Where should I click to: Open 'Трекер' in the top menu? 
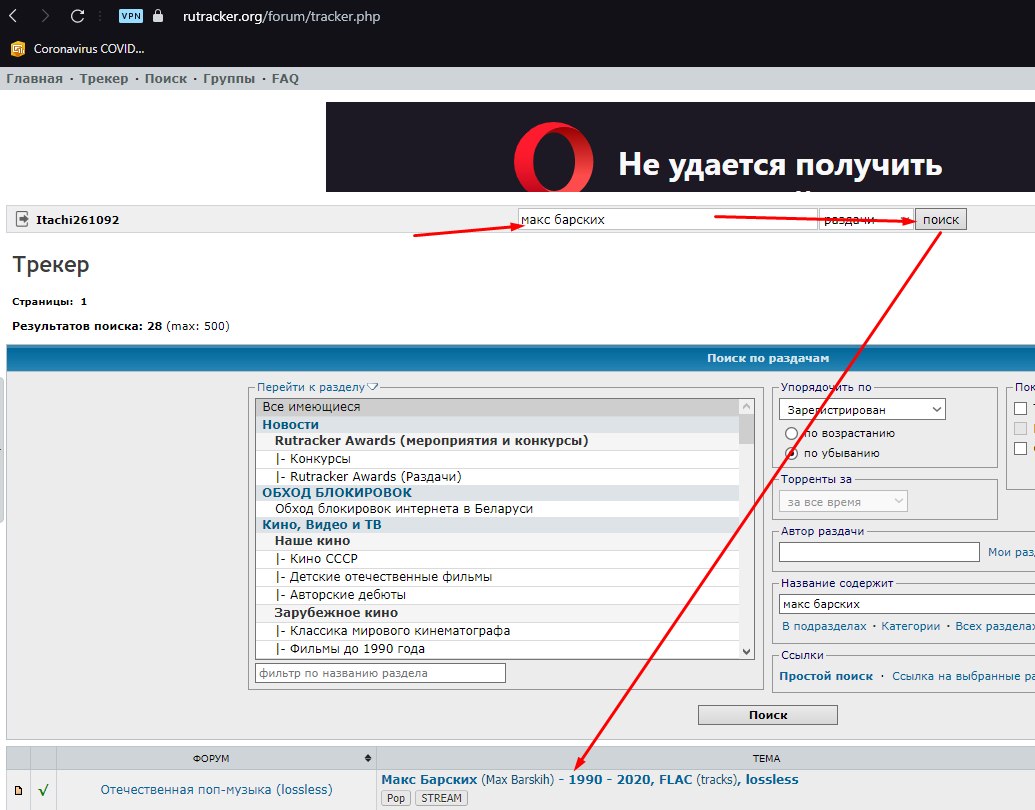pos(104,79)
